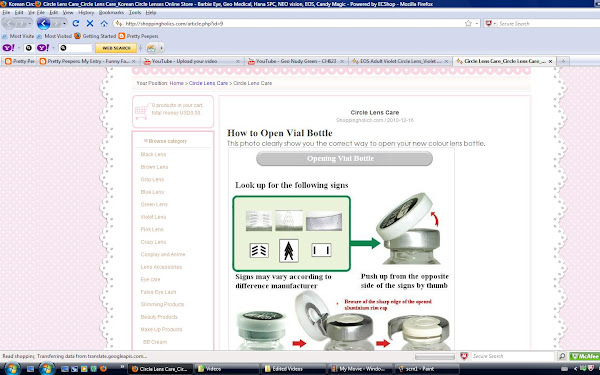Click the How to Open Vial Bottle heading
This screenshot has width=600, height=375.
pyautogui.click(x=280, y=133)
